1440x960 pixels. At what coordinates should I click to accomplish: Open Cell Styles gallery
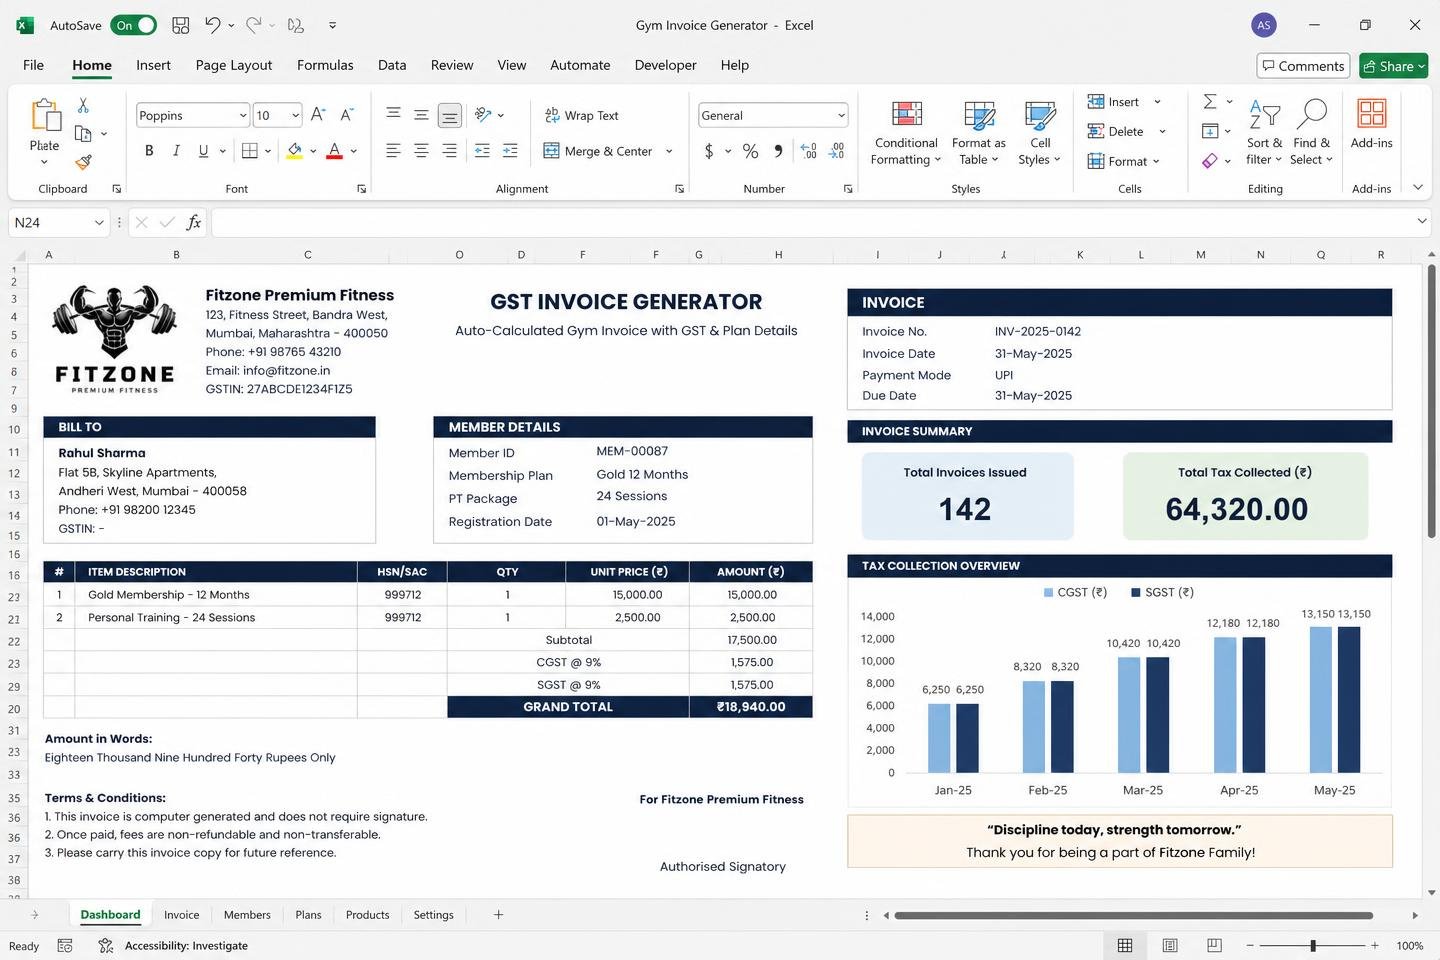click(1040, 132)
